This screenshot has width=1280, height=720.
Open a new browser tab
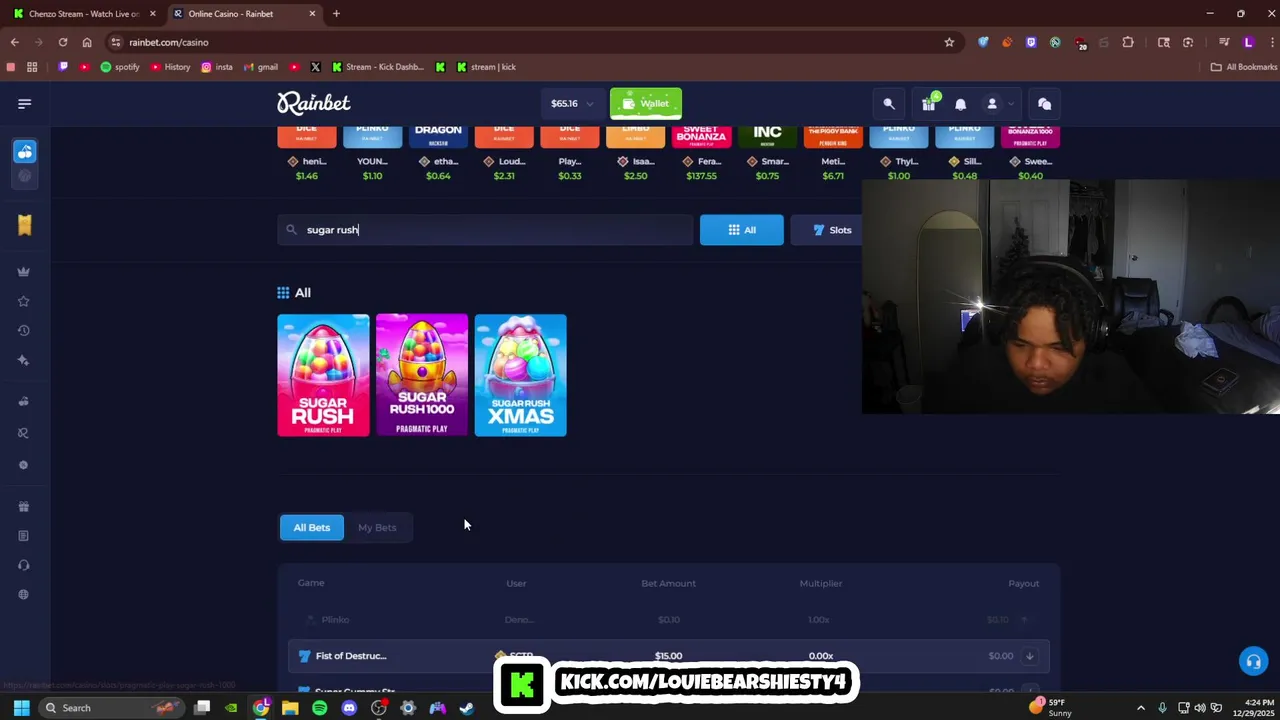click(336, 14)
